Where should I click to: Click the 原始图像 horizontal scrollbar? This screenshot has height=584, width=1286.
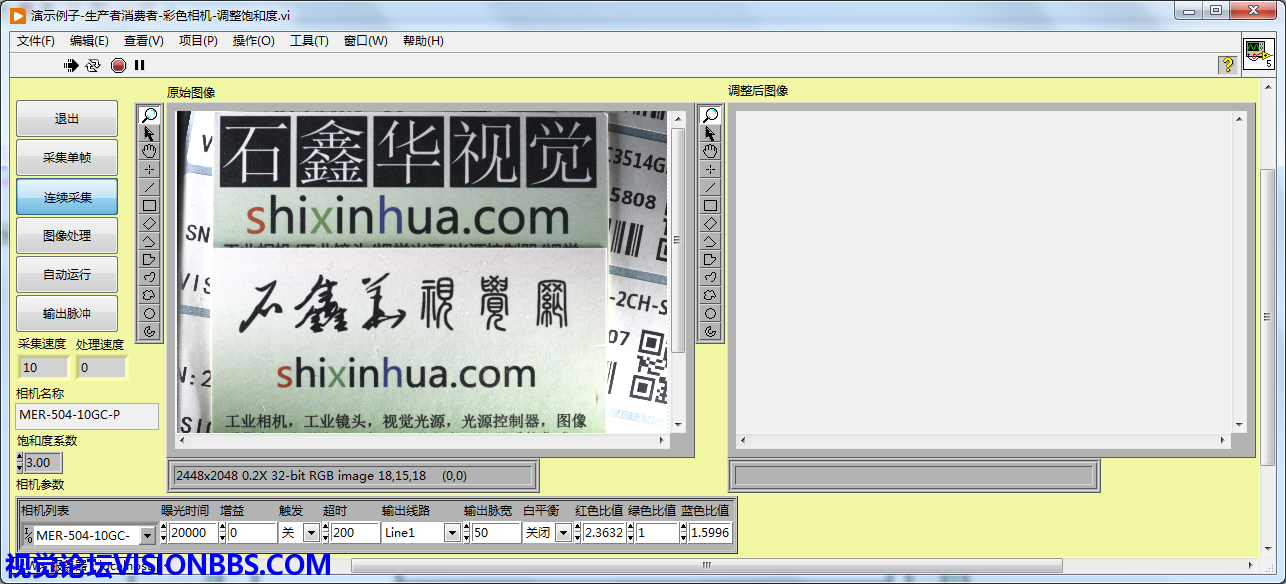pyautogui.click(x=423, y=440)
